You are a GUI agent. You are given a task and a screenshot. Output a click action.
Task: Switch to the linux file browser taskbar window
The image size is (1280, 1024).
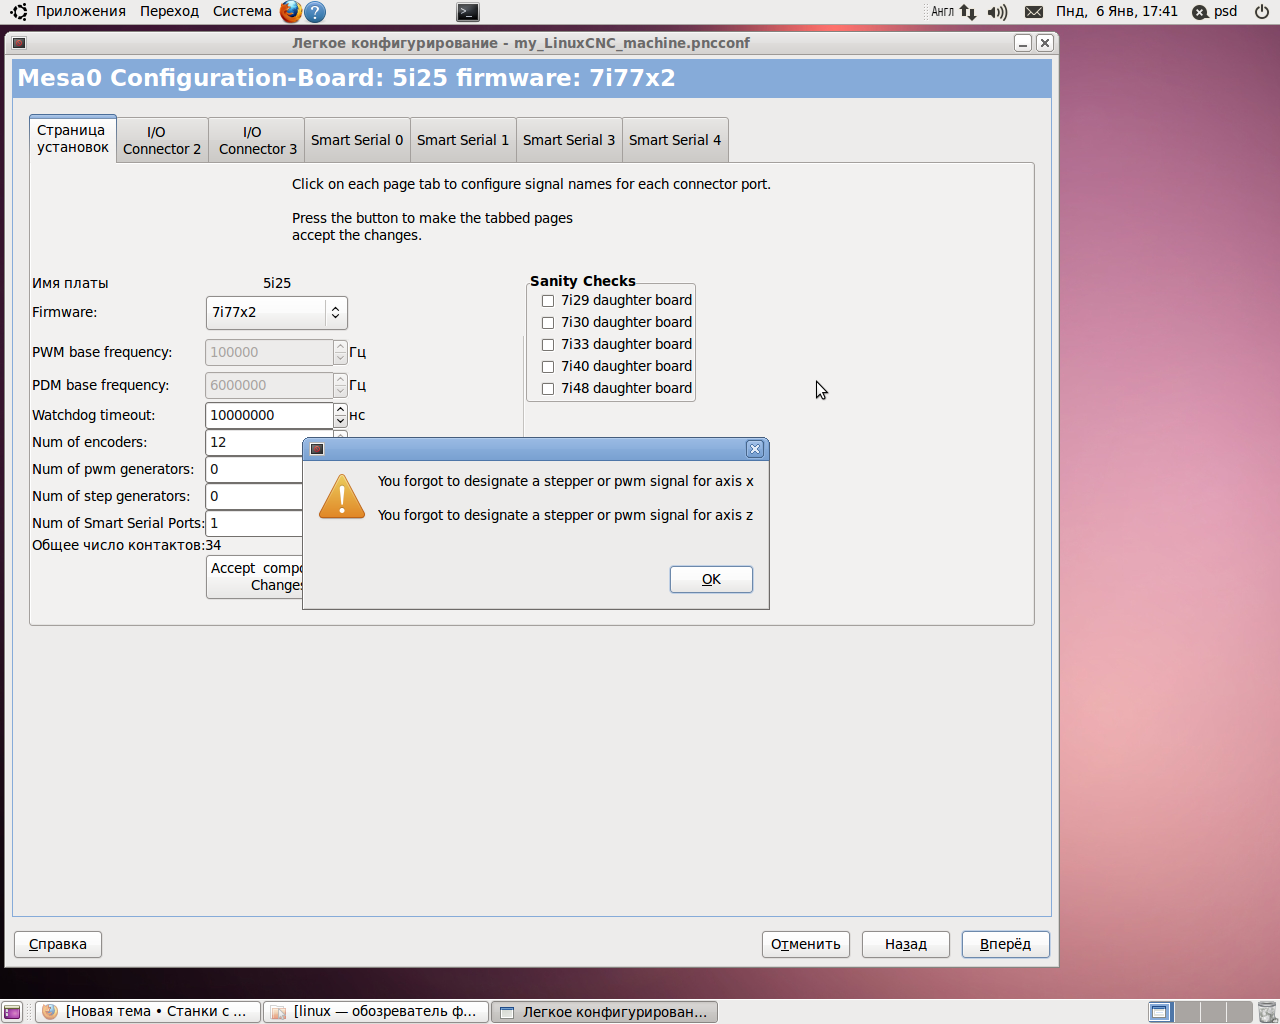point(376,1012)
